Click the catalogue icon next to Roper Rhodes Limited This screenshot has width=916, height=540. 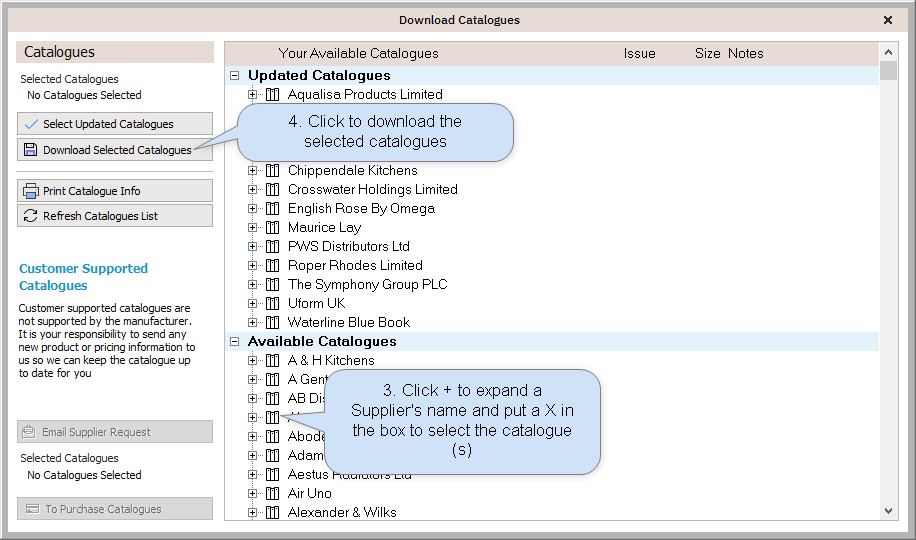[x=272, y=265]
